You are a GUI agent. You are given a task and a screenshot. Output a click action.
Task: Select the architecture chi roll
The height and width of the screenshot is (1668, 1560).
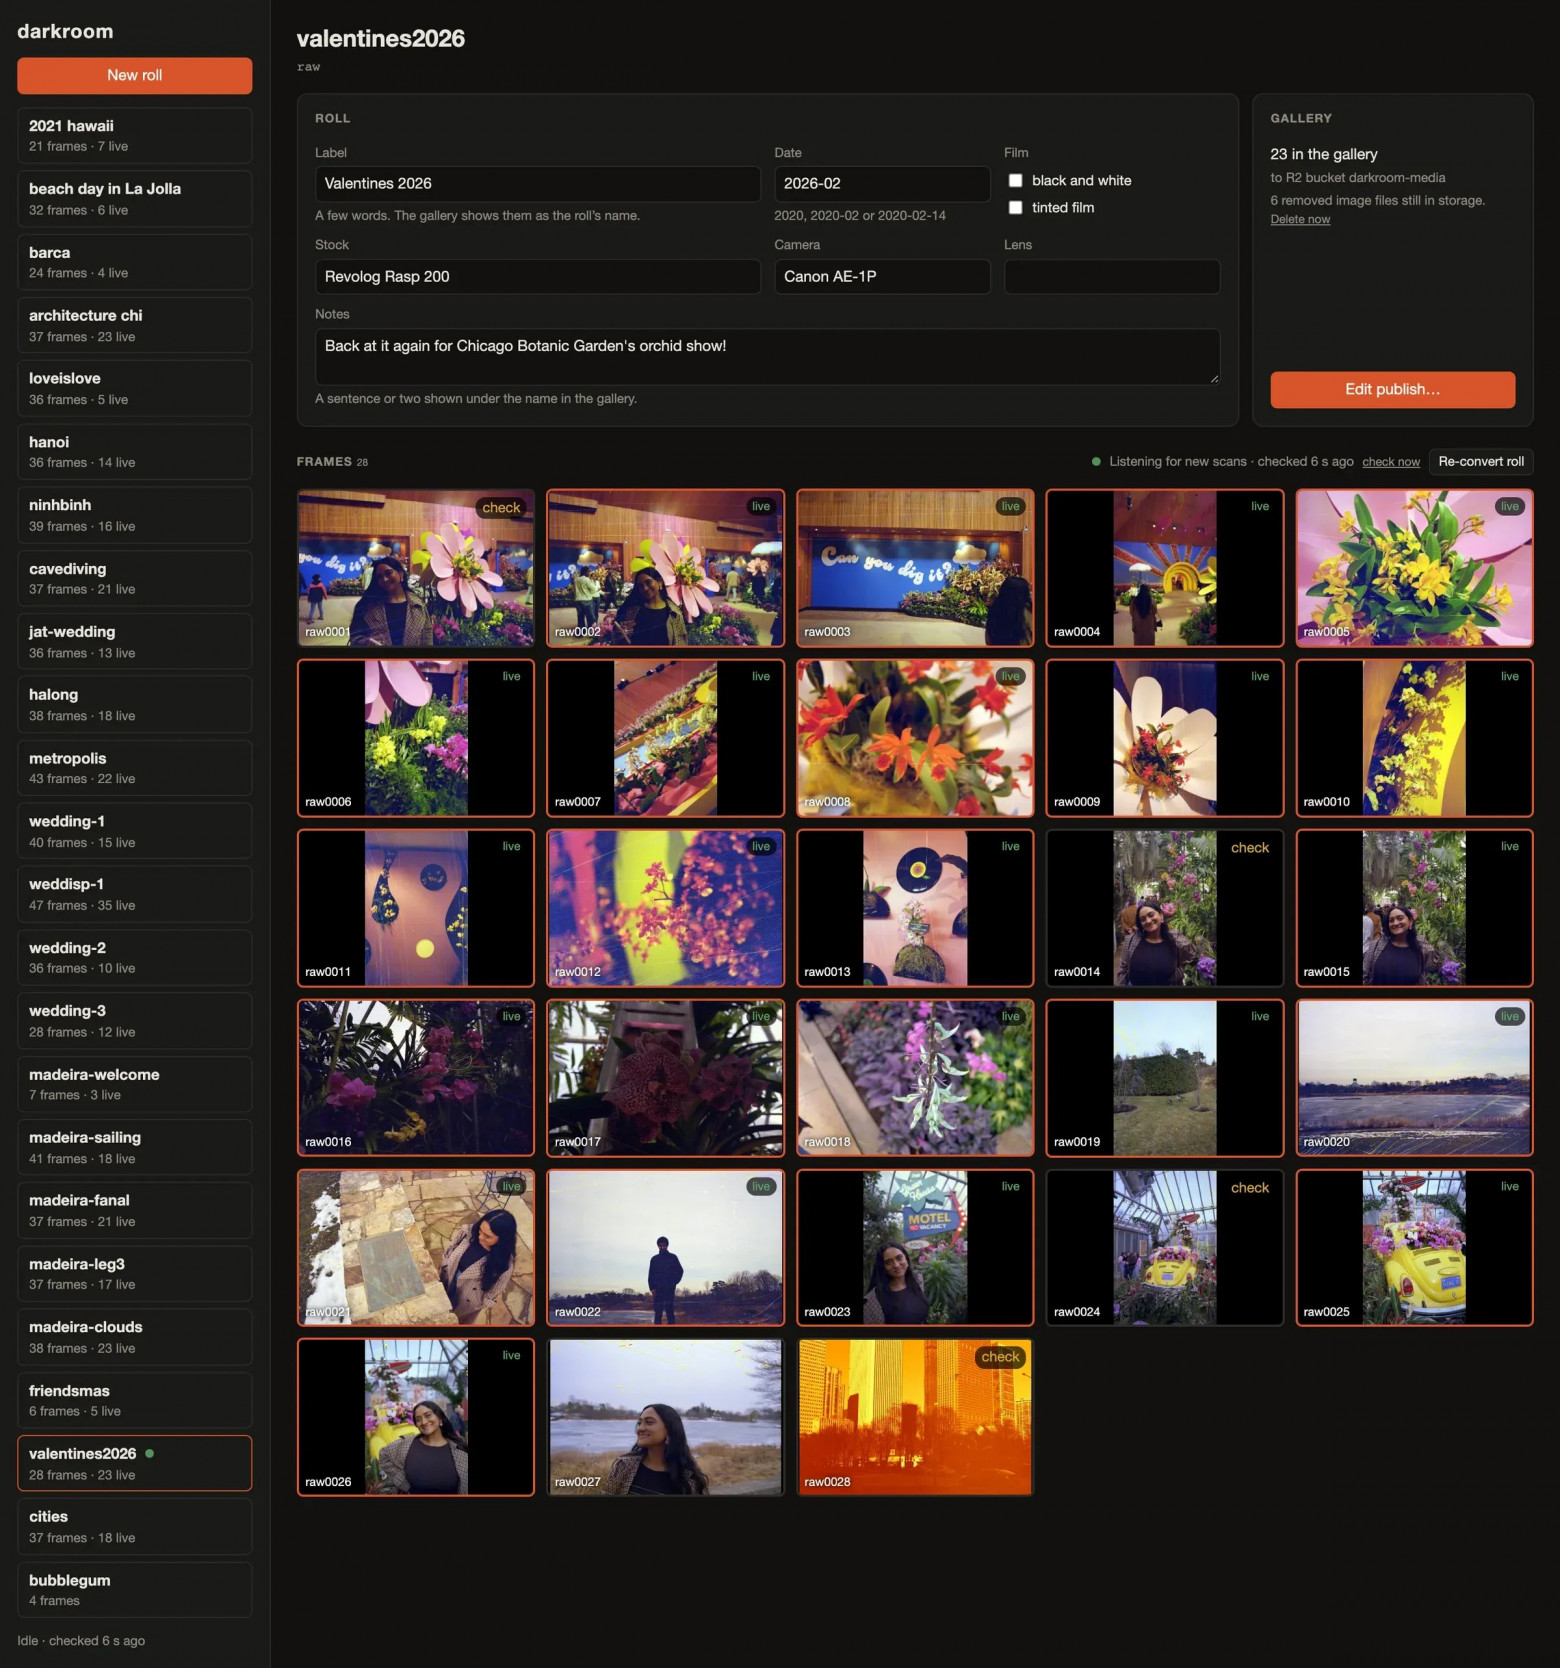pyautogui.click(x=134, y=325)
